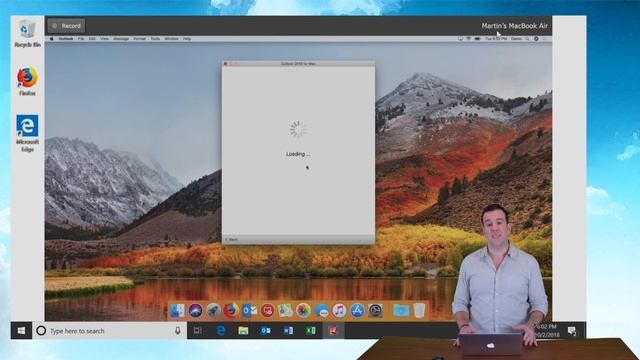
Task: Open the Apple menu in the Mac menu bar
Action: pos(51,39)
